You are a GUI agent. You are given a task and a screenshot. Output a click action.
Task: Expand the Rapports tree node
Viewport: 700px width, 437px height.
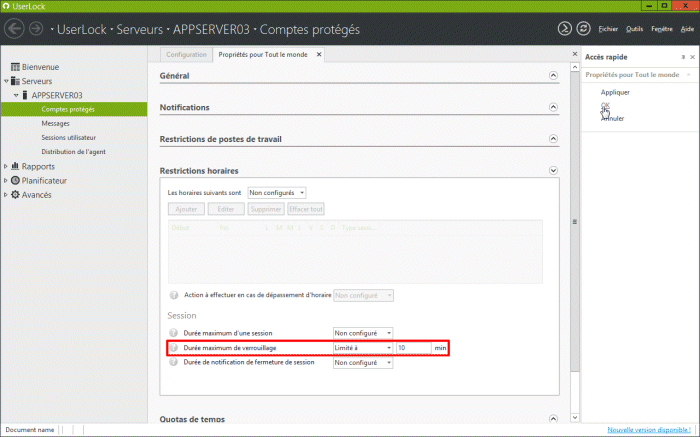tap(5, 166)
